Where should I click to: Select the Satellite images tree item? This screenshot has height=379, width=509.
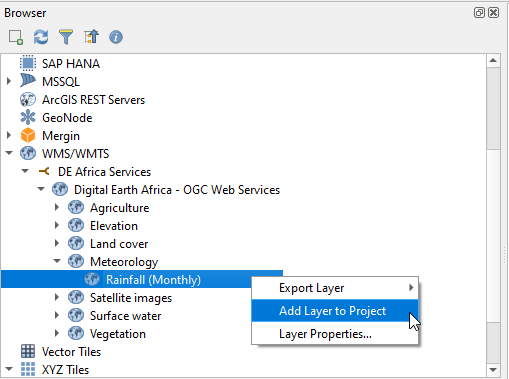[x=131, y=298]
